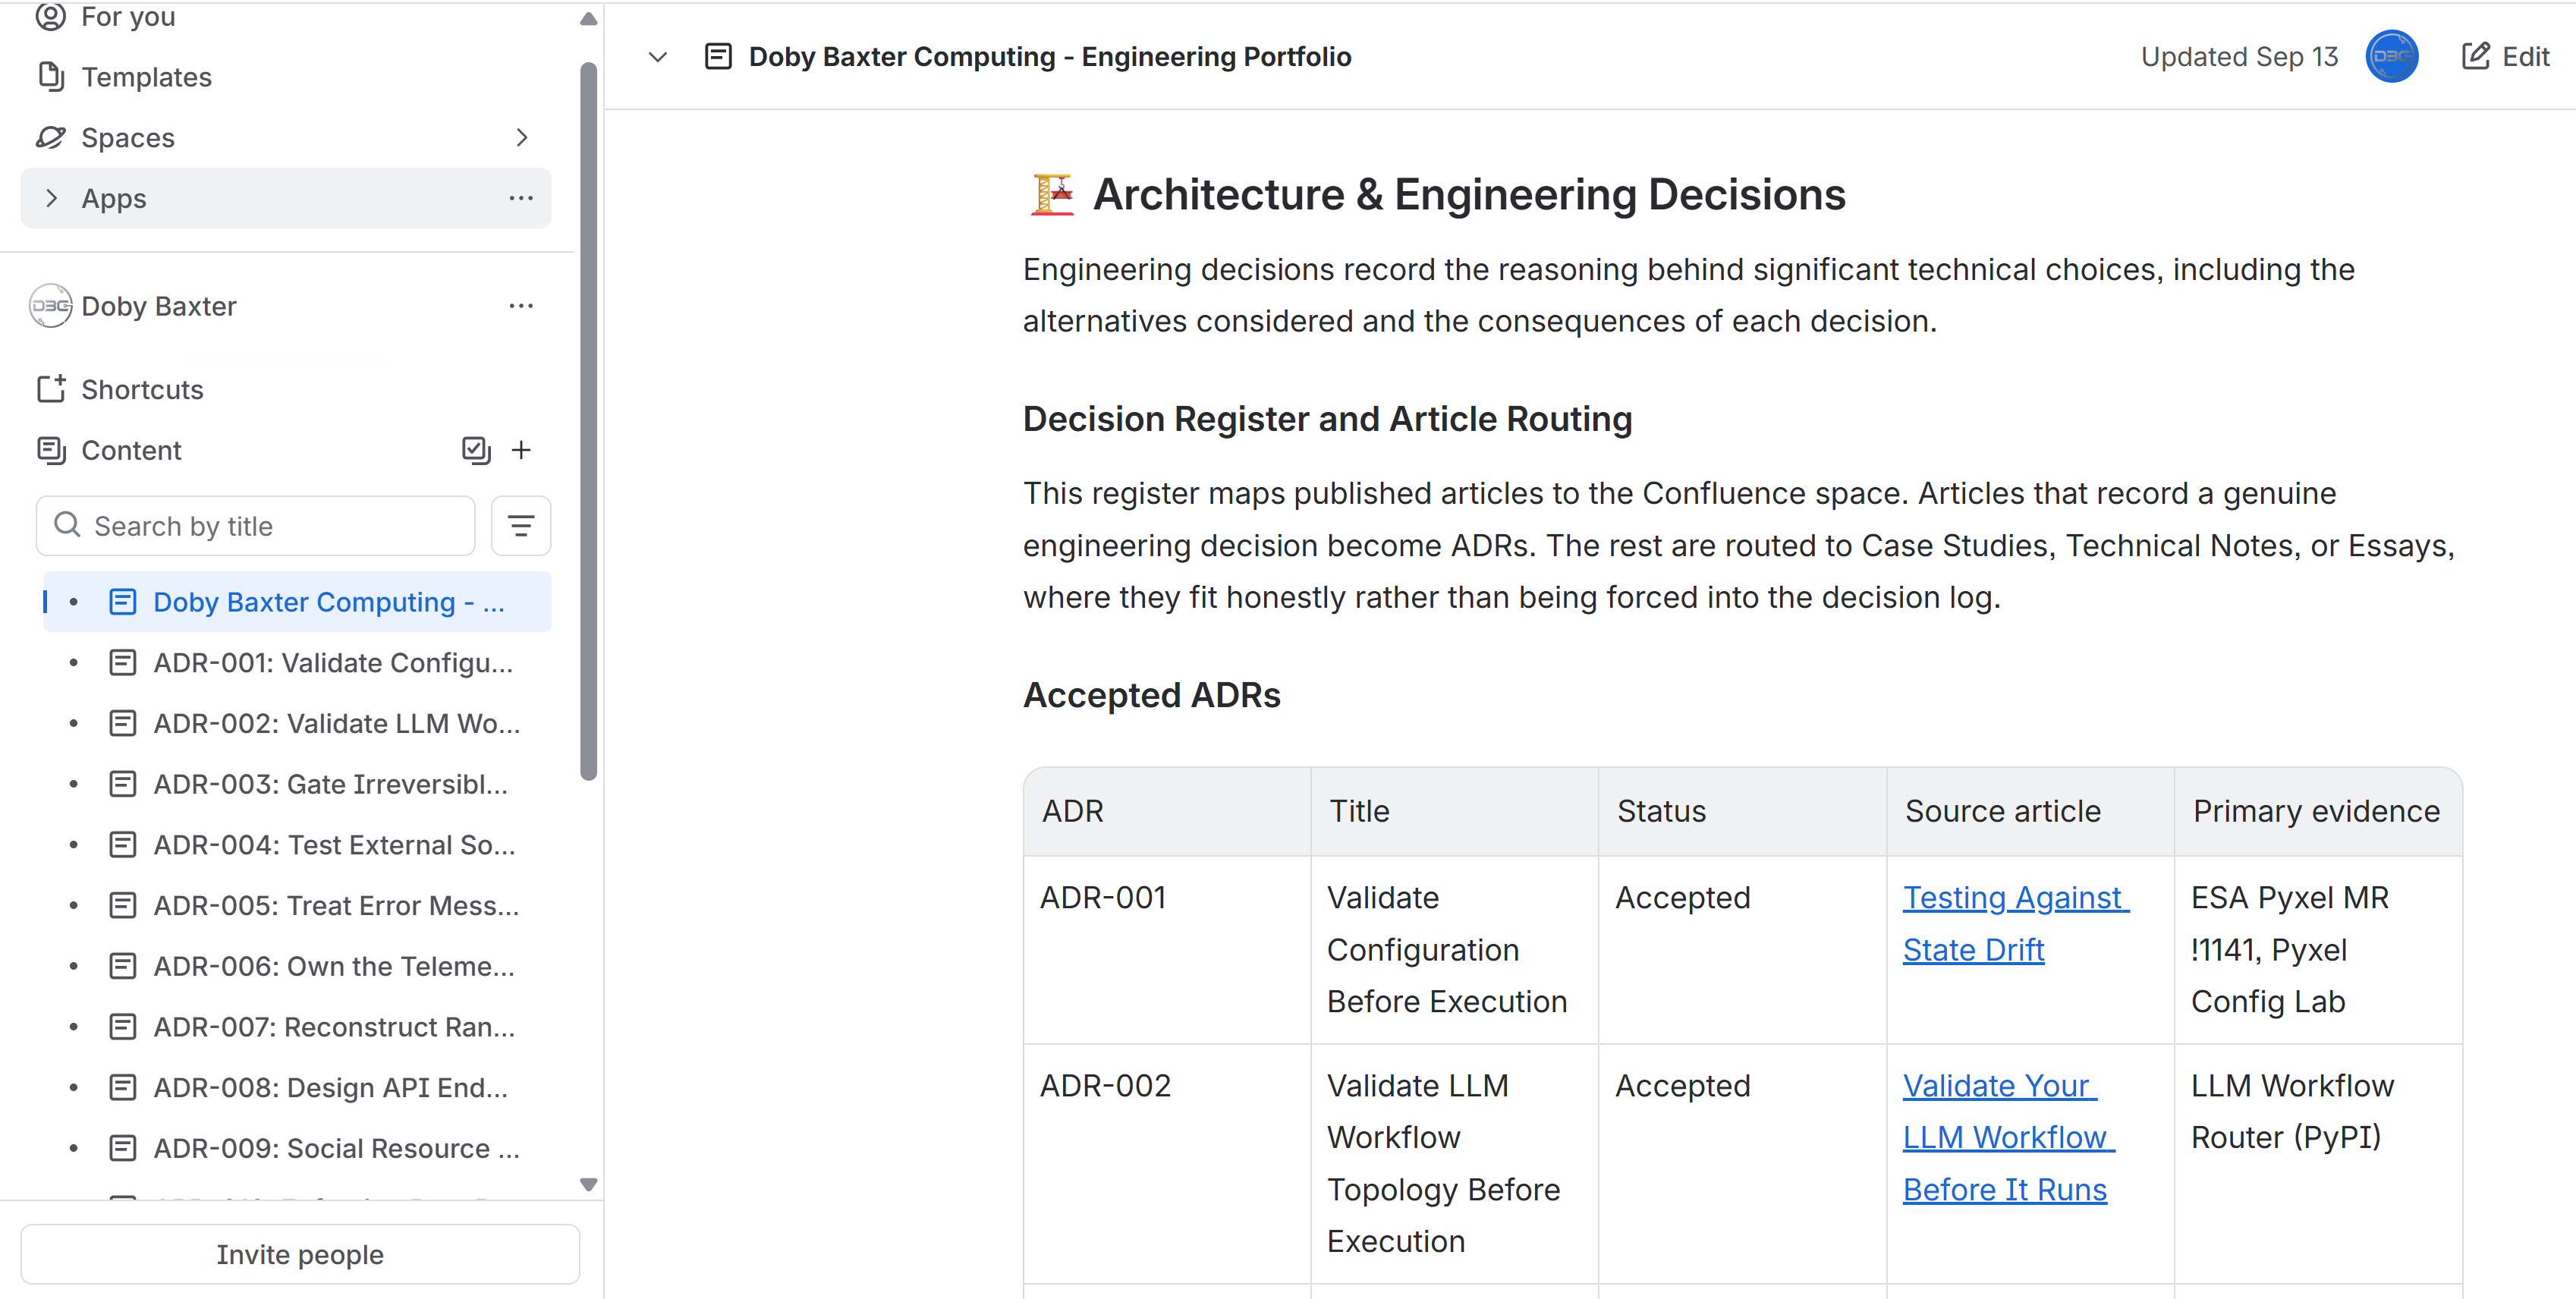Open the Templates section icon
This screenshot has width=2576, height=1299.
pyautogui.click(x=51, y=76)
